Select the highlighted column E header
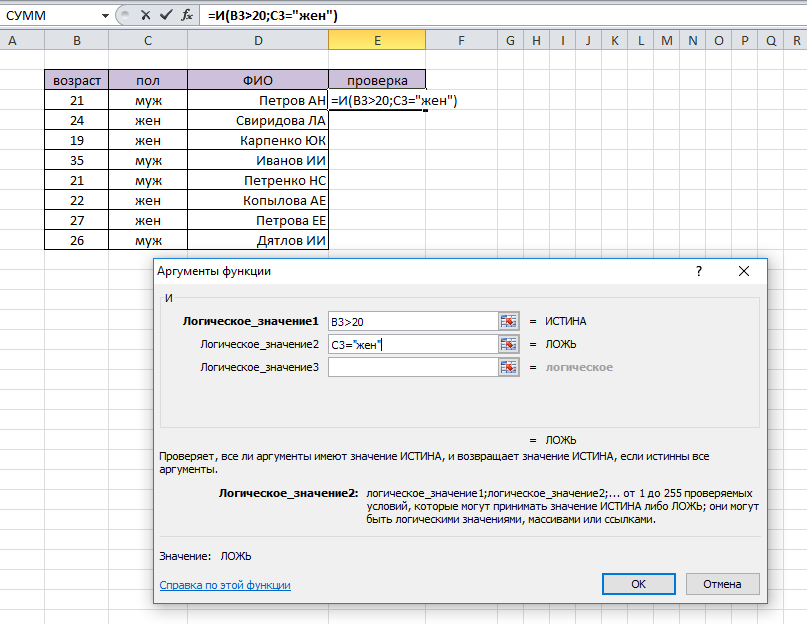Screen dimensions: 807x624 tap(377, 40)
